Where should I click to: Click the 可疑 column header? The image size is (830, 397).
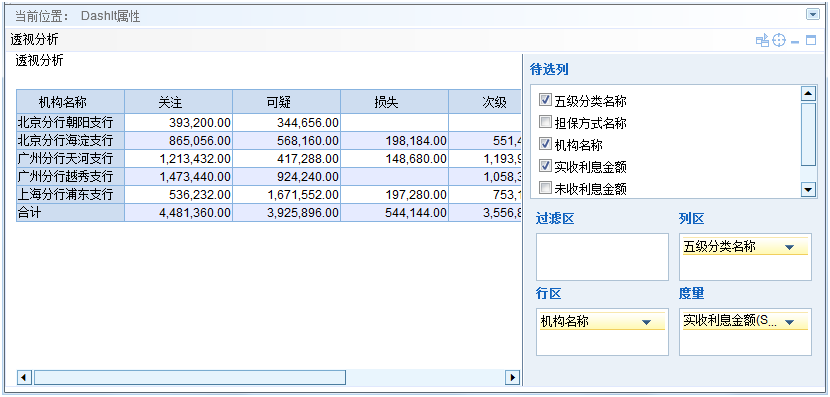click(286, 102)
